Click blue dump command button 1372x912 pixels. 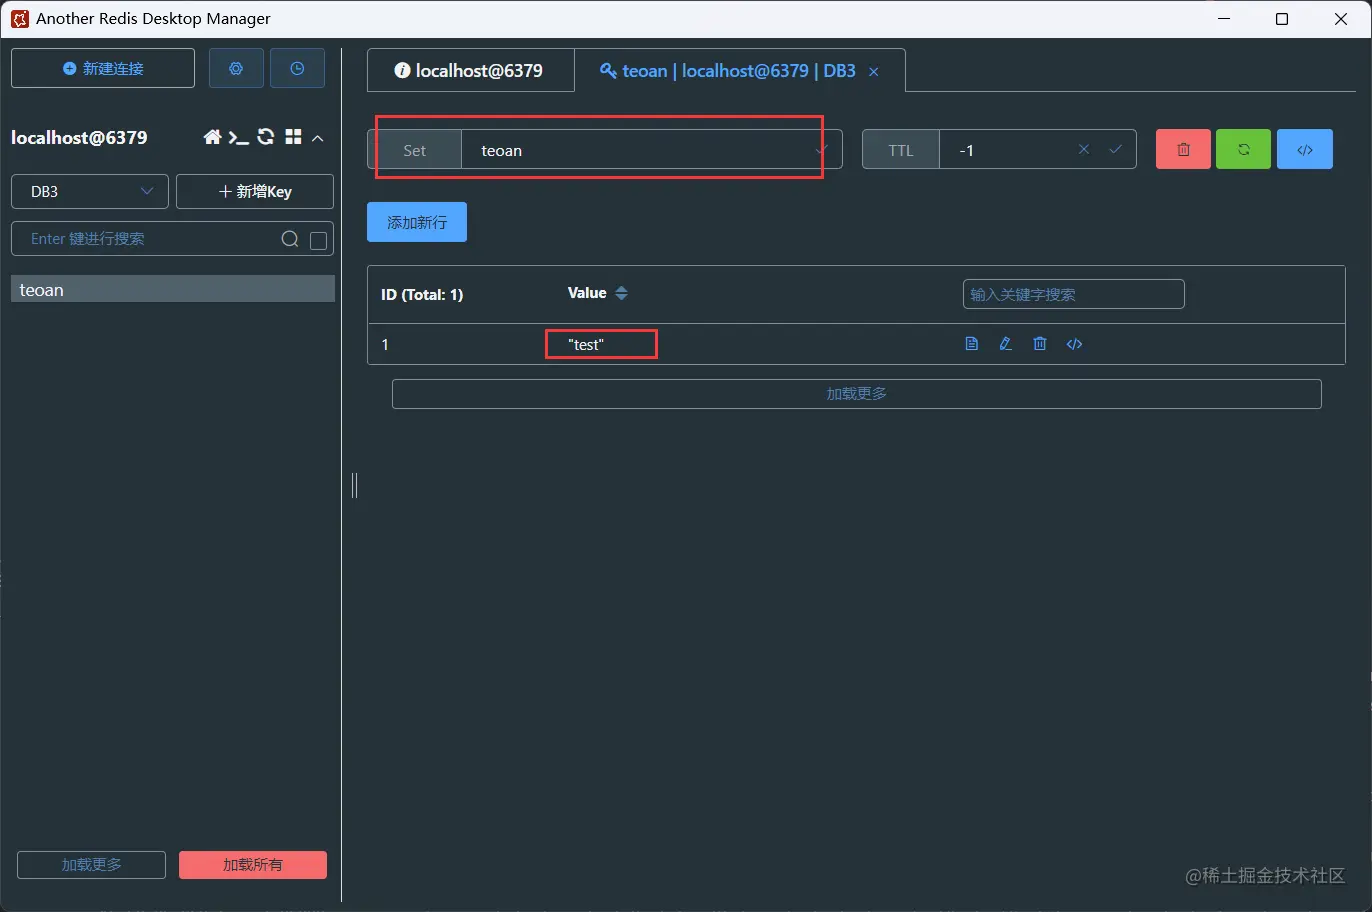pos(1304,149)
